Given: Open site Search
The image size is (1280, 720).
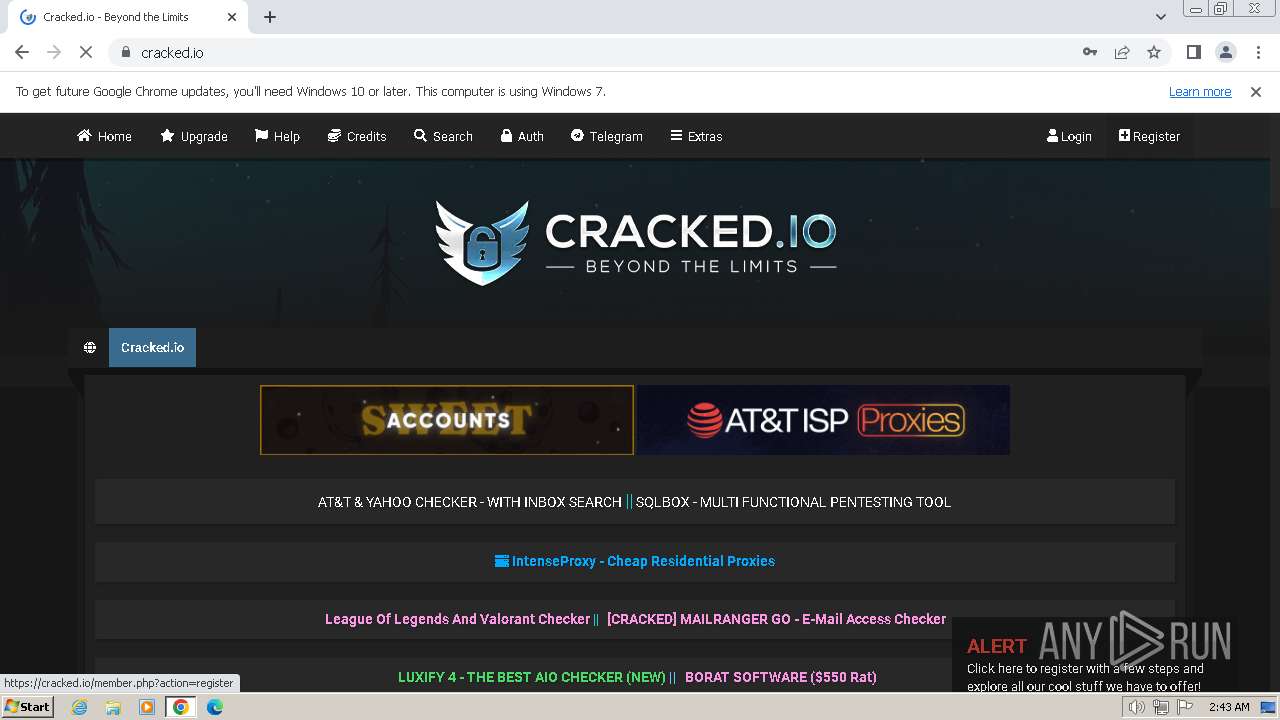Looking at the screenshot, I should click(x=443, y=136).
